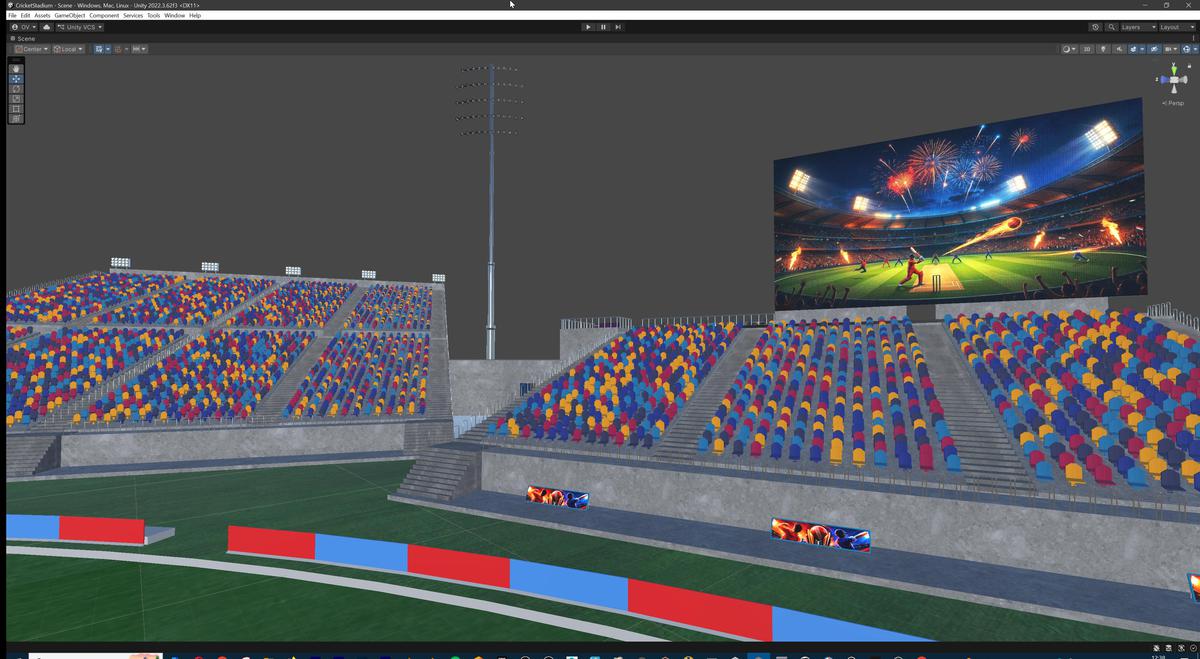This screenshot has height=659, width=1200.
Task: Open the Services menu
Action: [133, 15]
